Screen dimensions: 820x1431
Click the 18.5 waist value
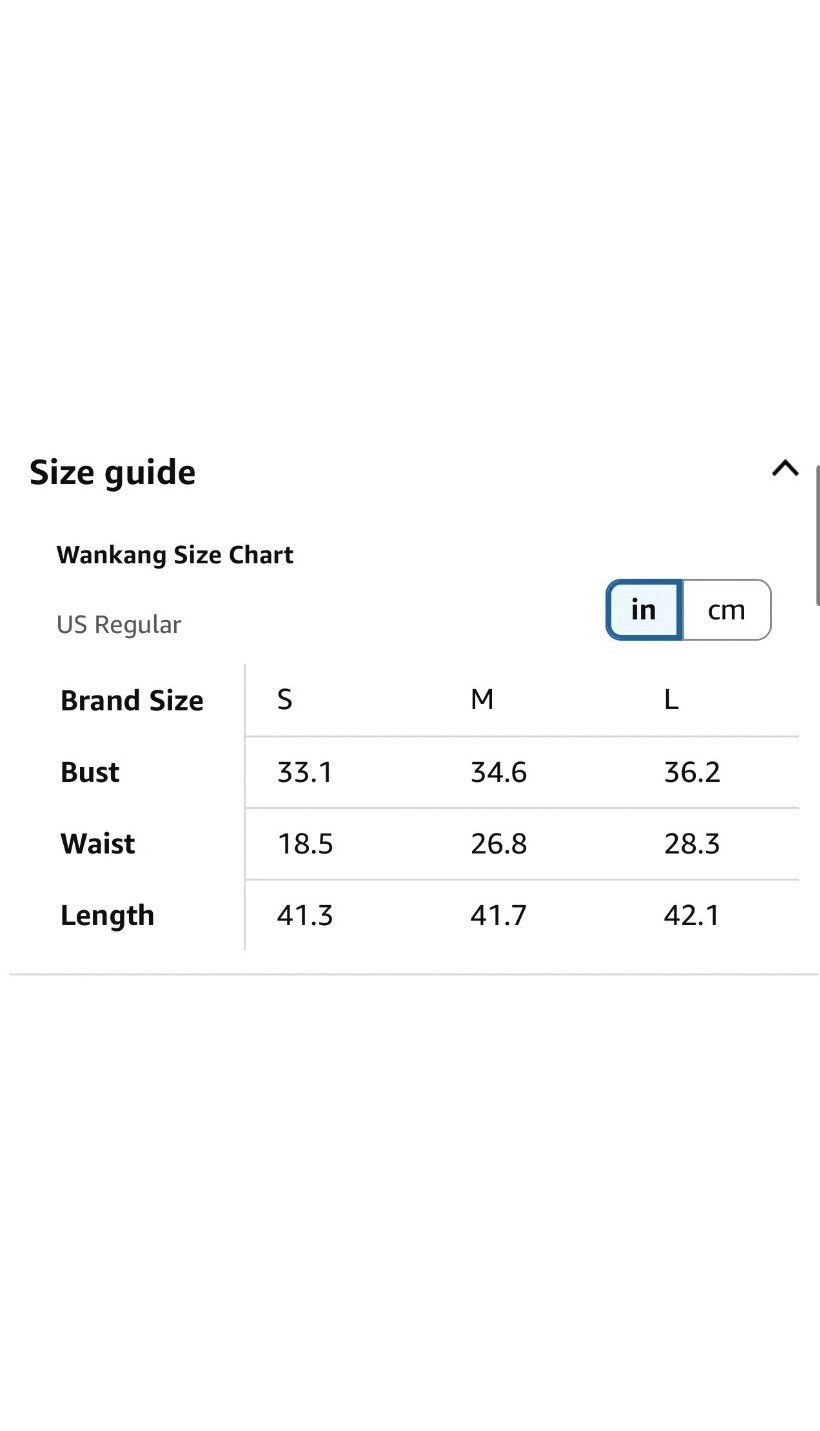pyautogui.click(x=305, y=844)
